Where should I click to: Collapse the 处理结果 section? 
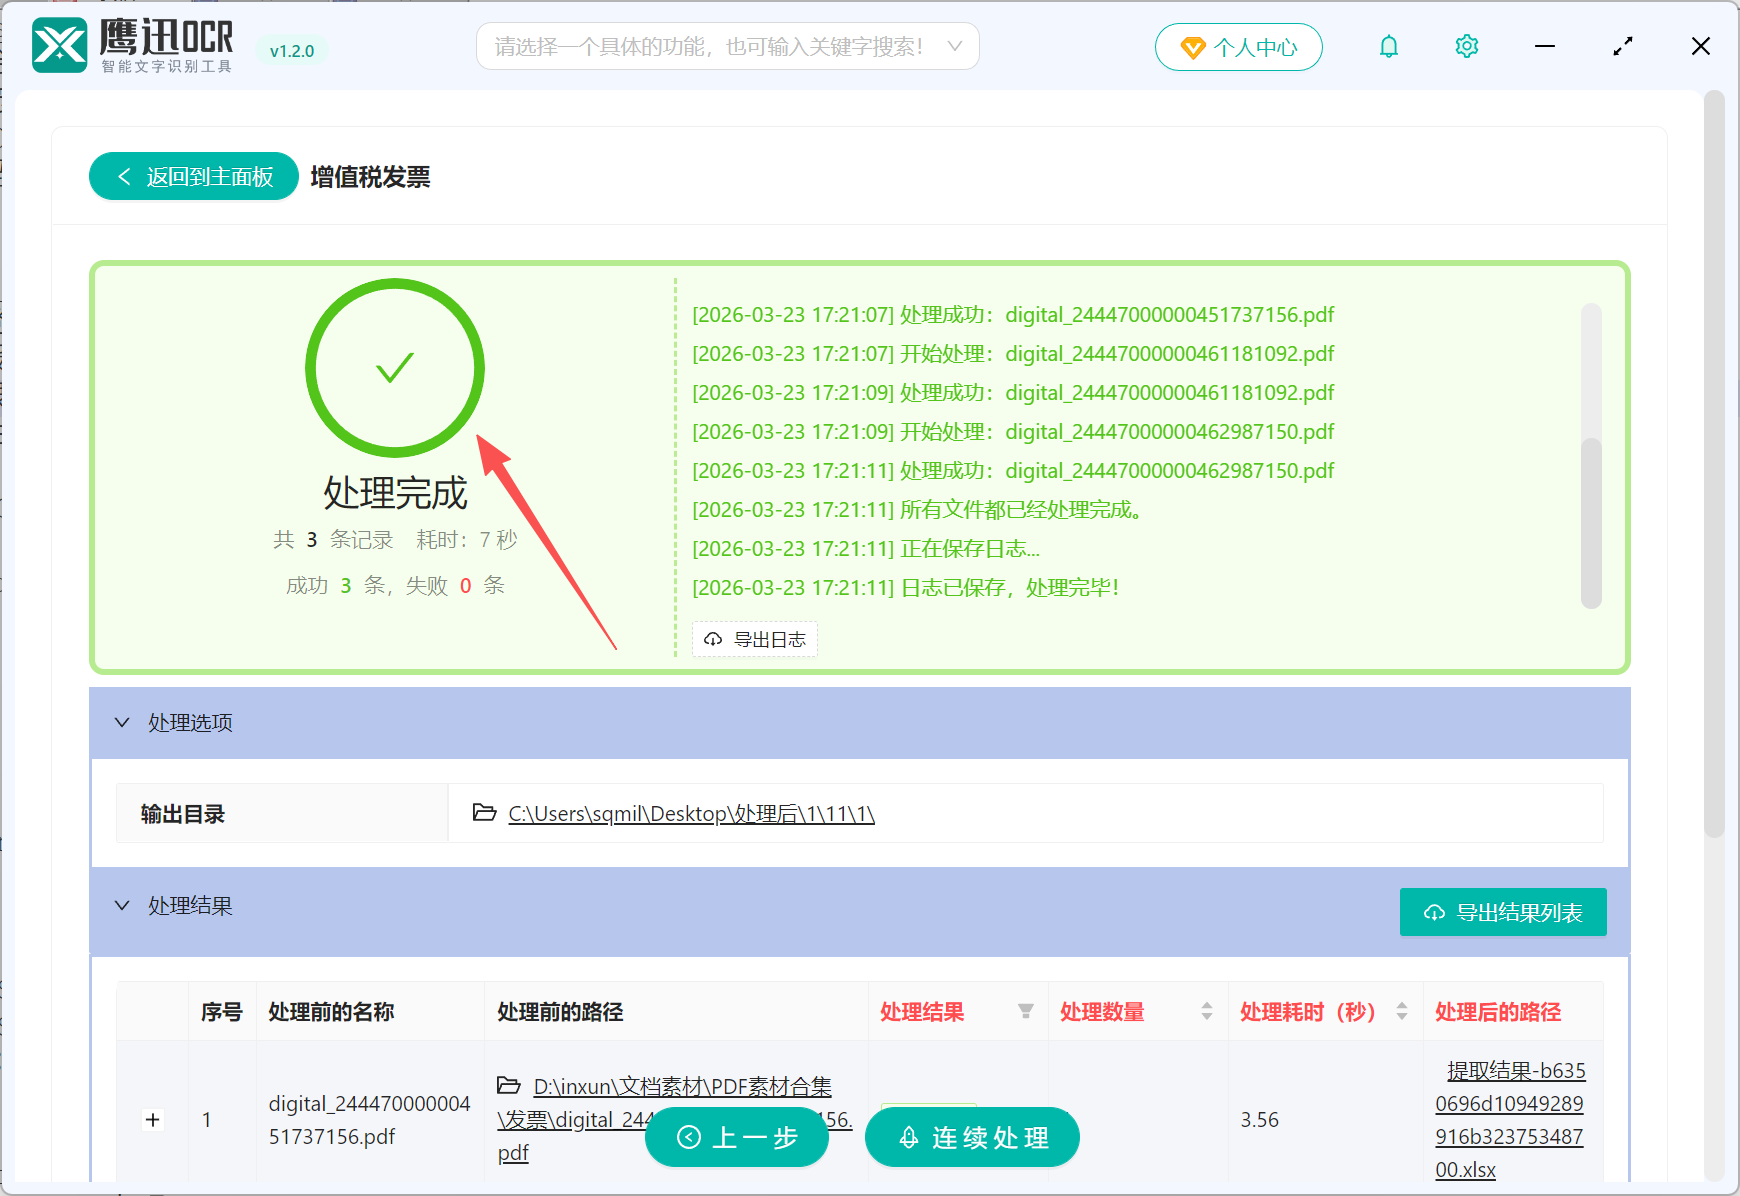[x=122, y=905]
